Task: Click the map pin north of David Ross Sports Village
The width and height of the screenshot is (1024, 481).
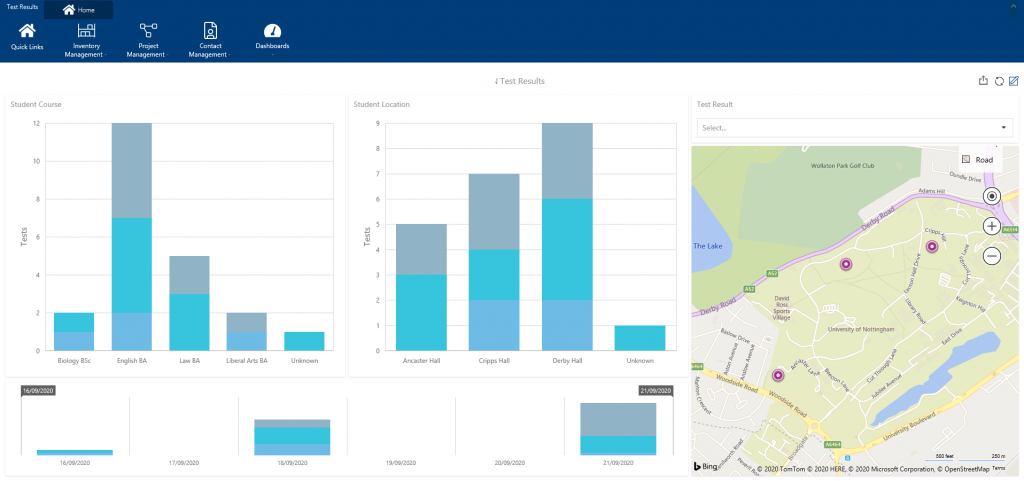Action: (846, 264)
